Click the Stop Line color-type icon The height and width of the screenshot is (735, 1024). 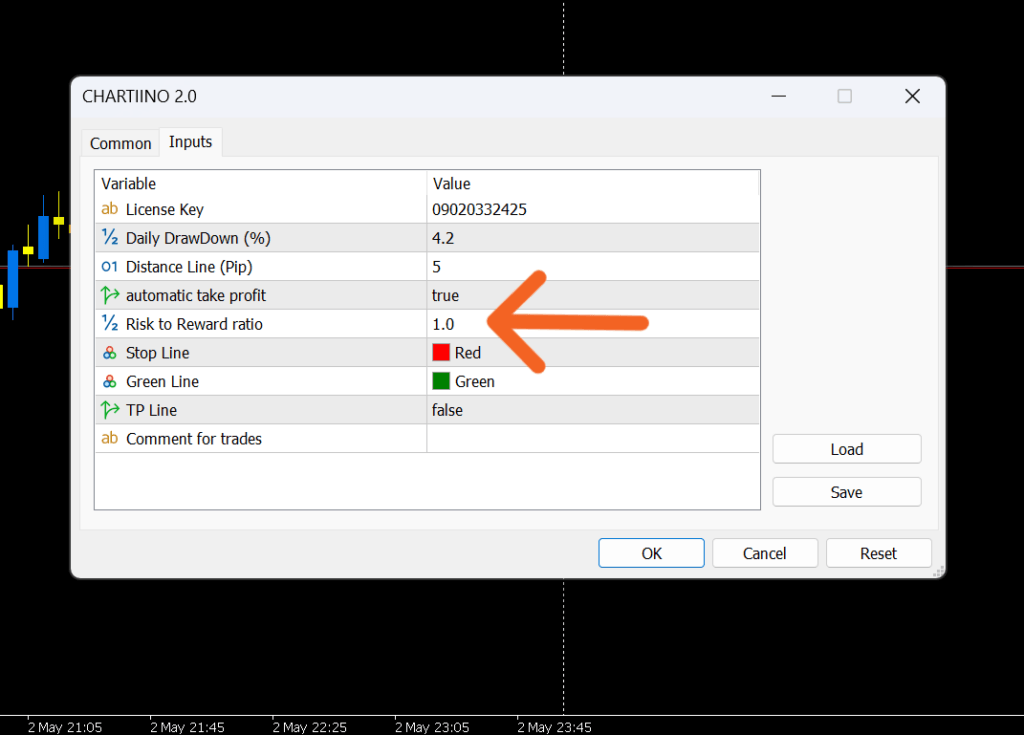click(x=110, y=353)
